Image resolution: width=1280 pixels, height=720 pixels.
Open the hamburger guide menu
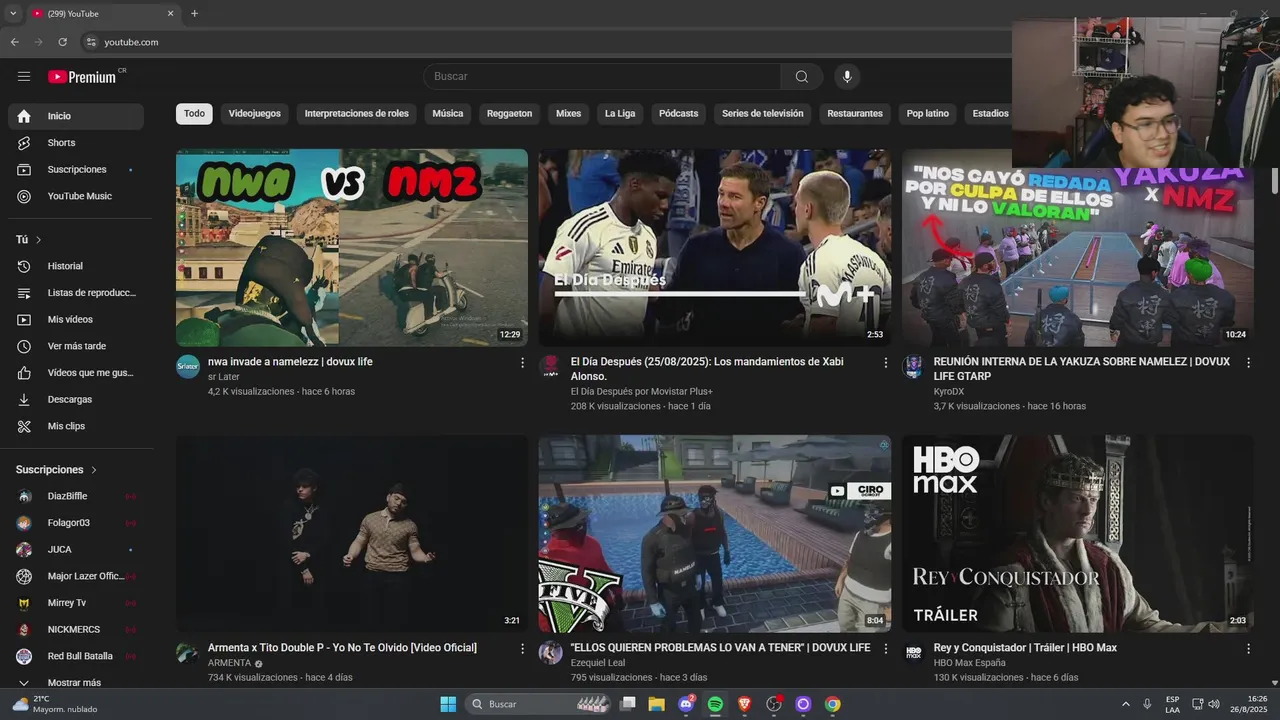point(24,77)
